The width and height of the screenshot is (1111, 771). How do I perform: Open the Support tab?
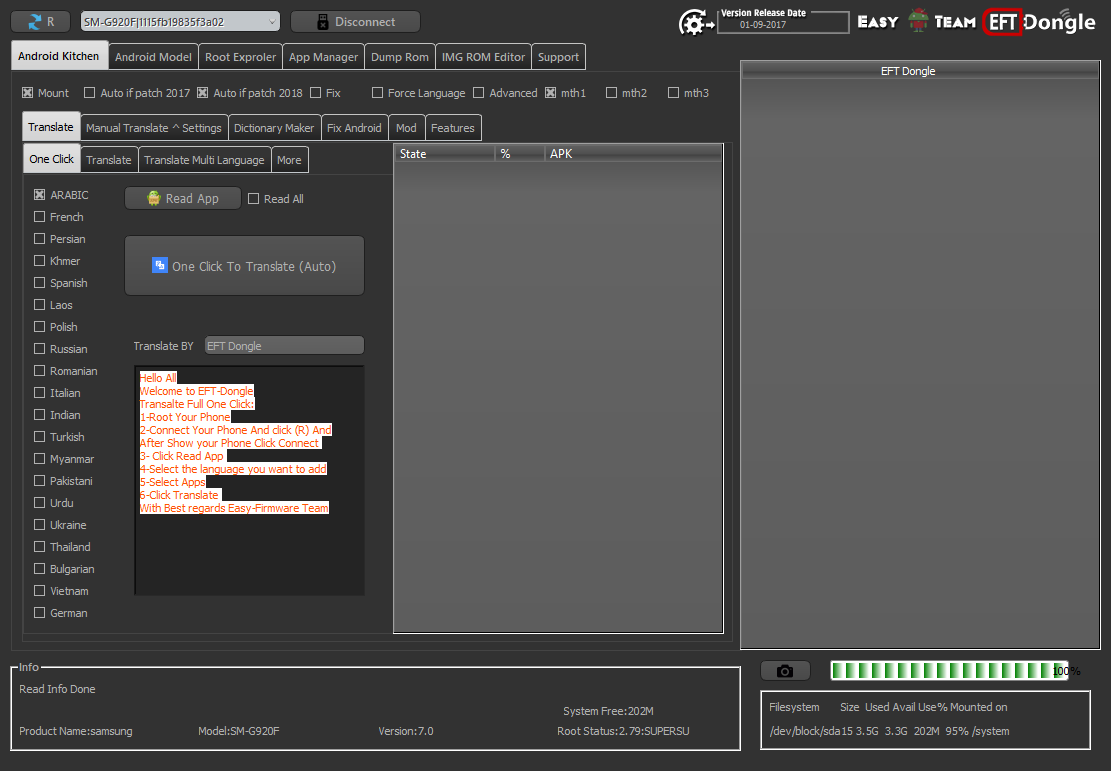558,57
